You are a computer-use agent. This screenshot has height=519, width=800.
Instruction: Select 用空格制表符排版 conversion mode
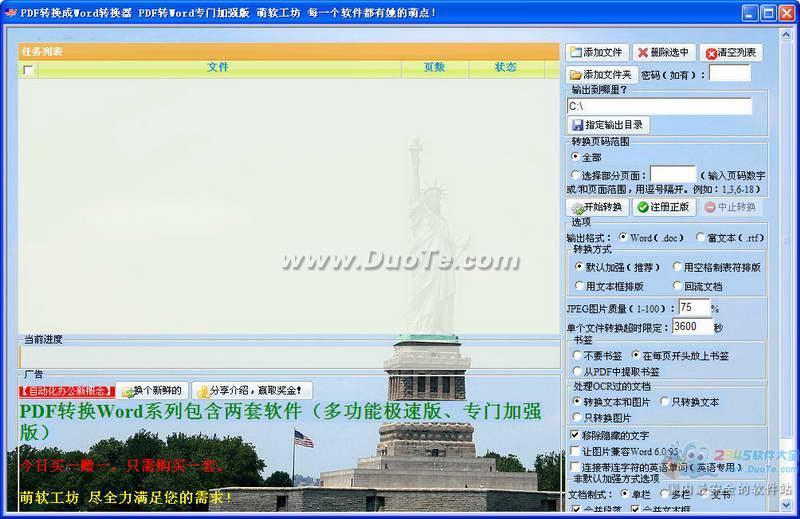[677, 267]
